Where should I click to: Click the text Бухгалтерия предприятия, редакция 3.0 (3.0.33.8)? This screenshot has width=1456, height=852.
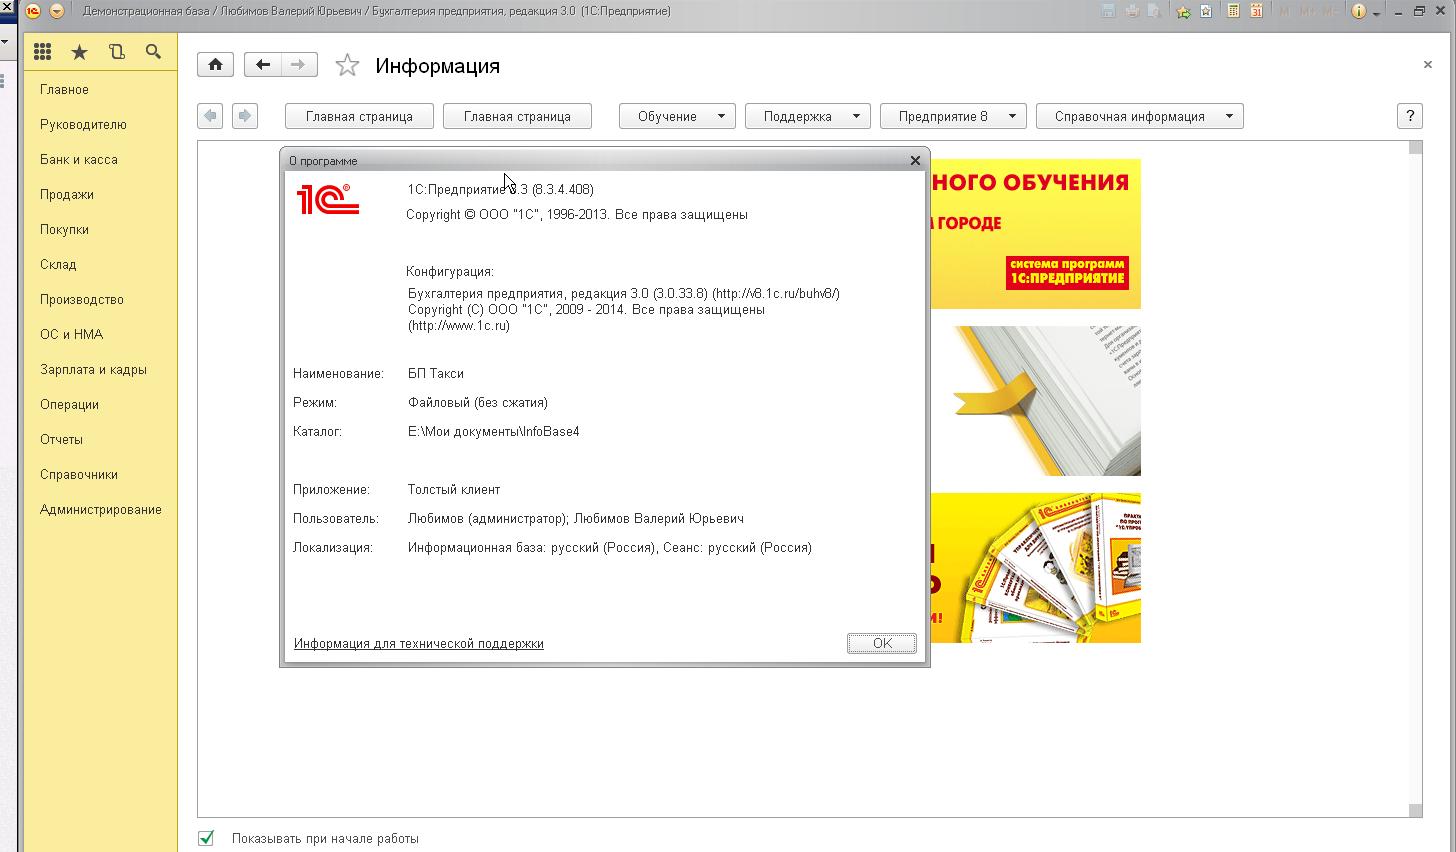(558, 293)
